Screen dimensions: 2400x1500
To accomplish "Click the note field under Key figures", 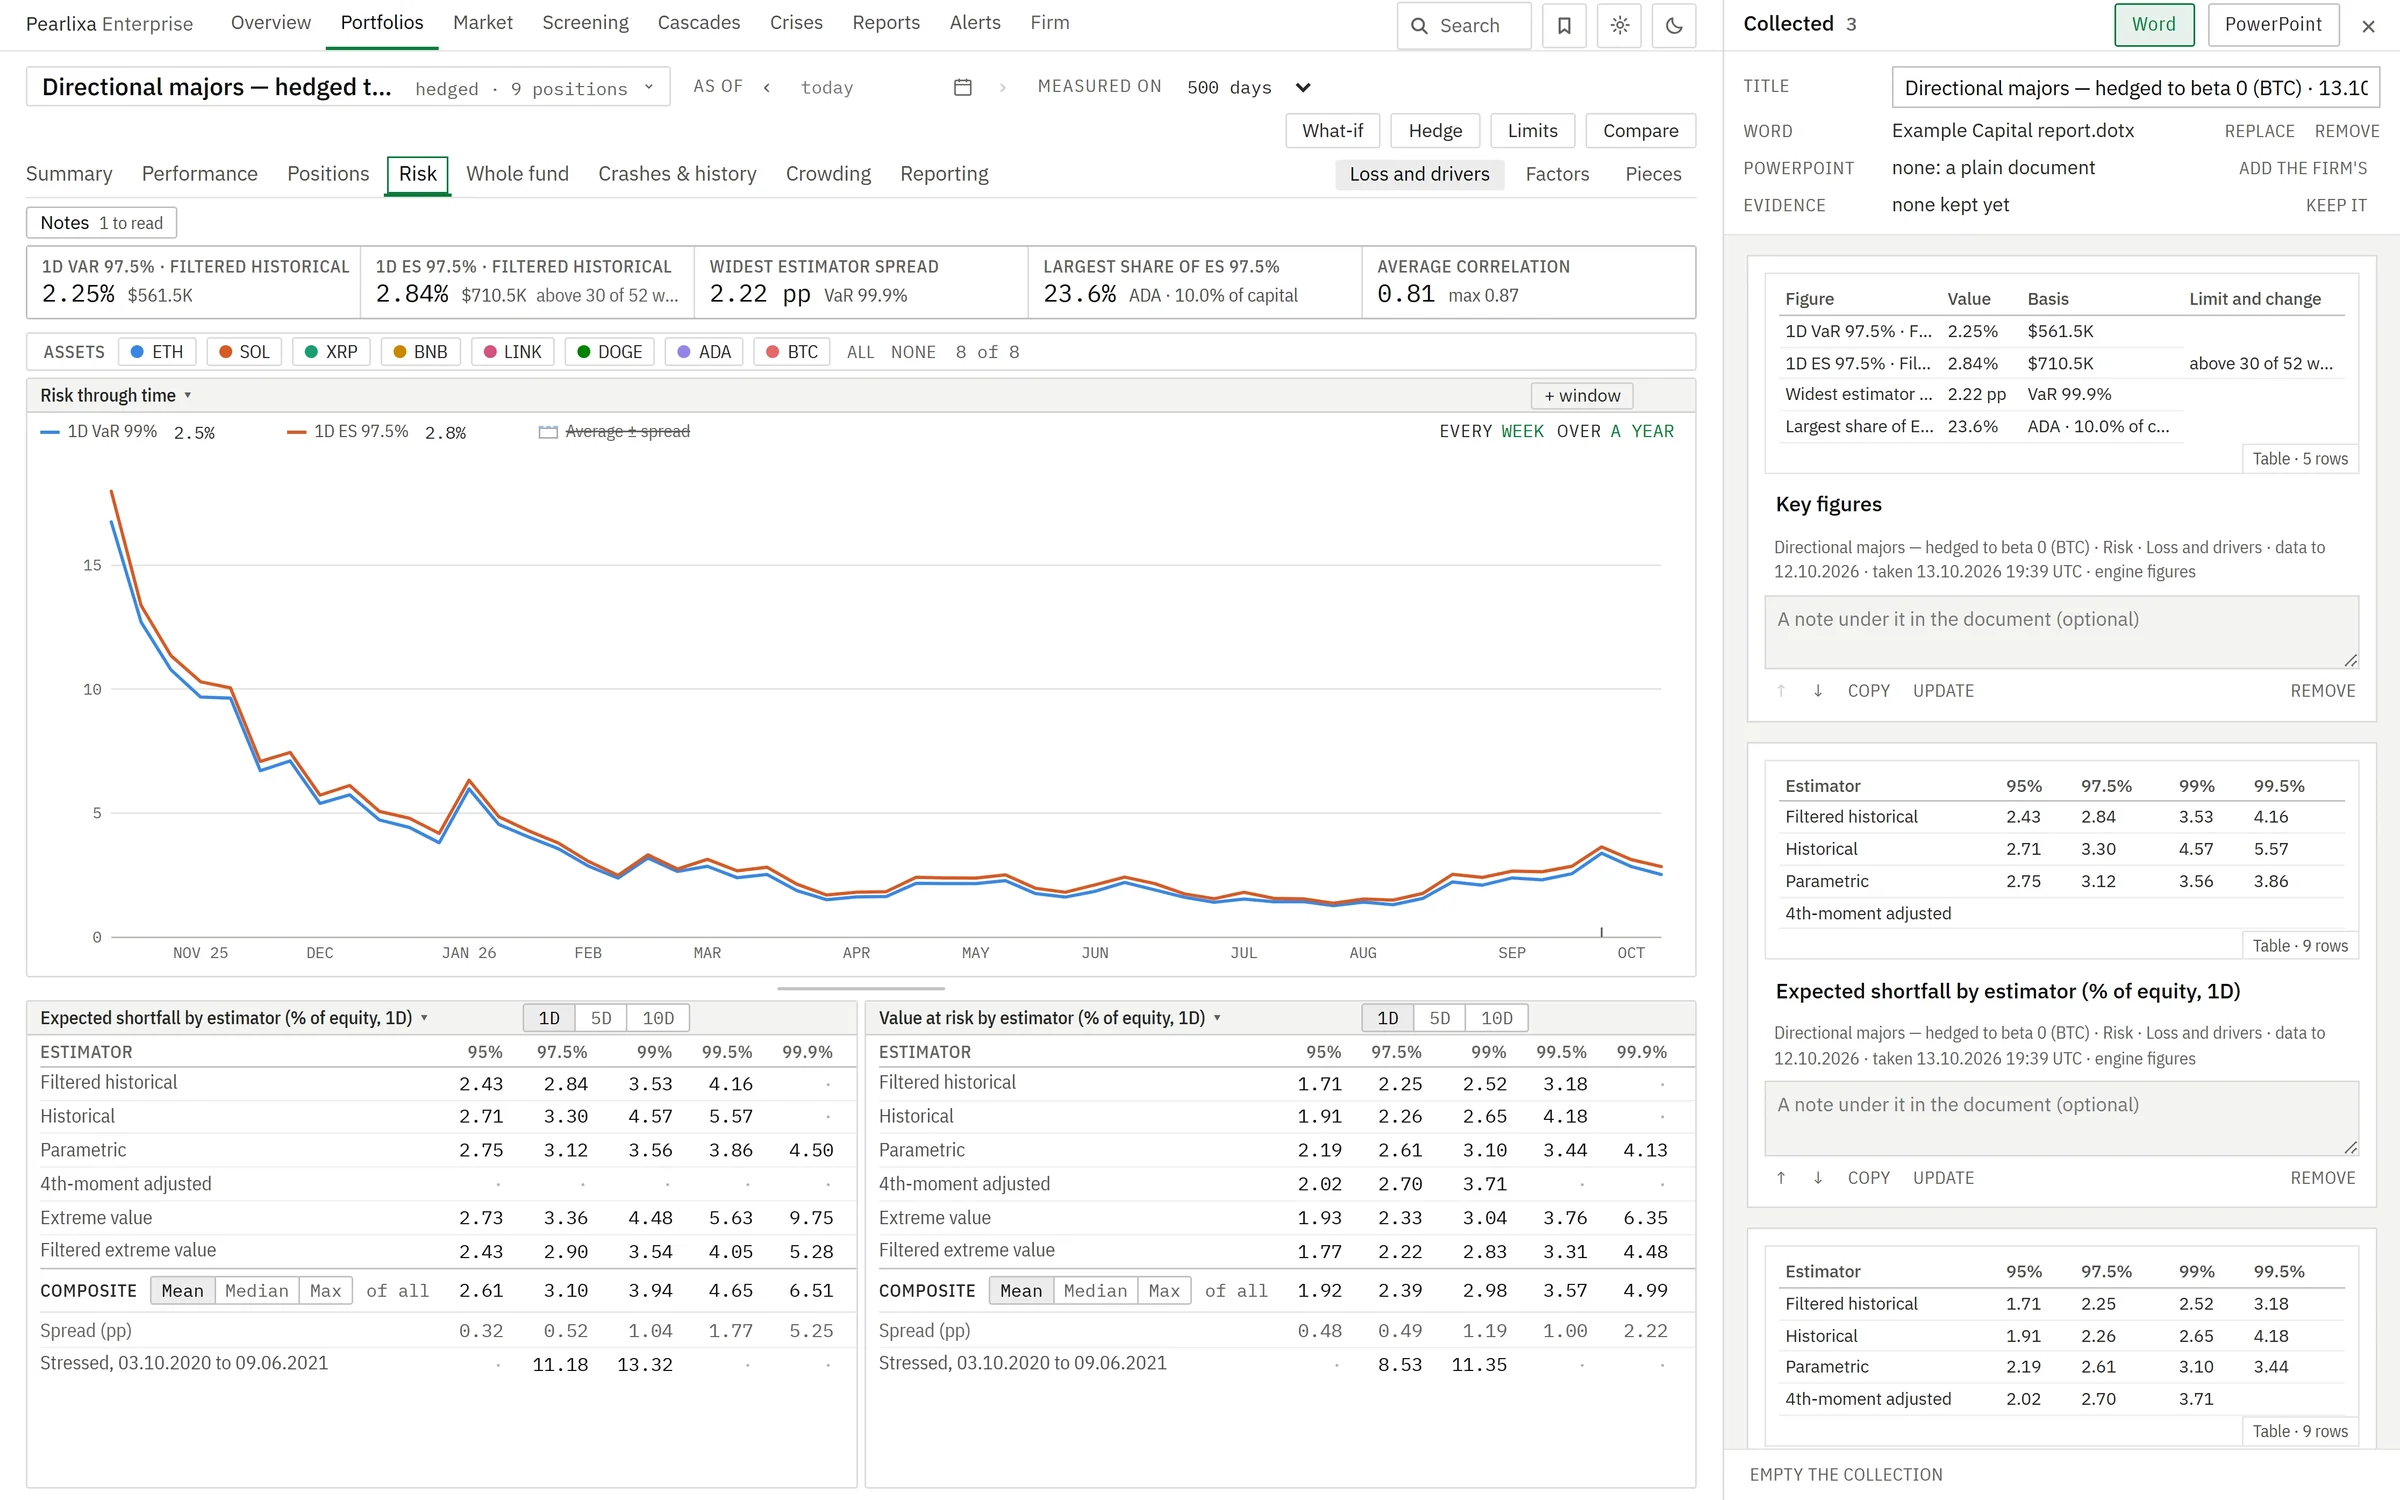I will pyautogui.click(x=2061, y=632).
